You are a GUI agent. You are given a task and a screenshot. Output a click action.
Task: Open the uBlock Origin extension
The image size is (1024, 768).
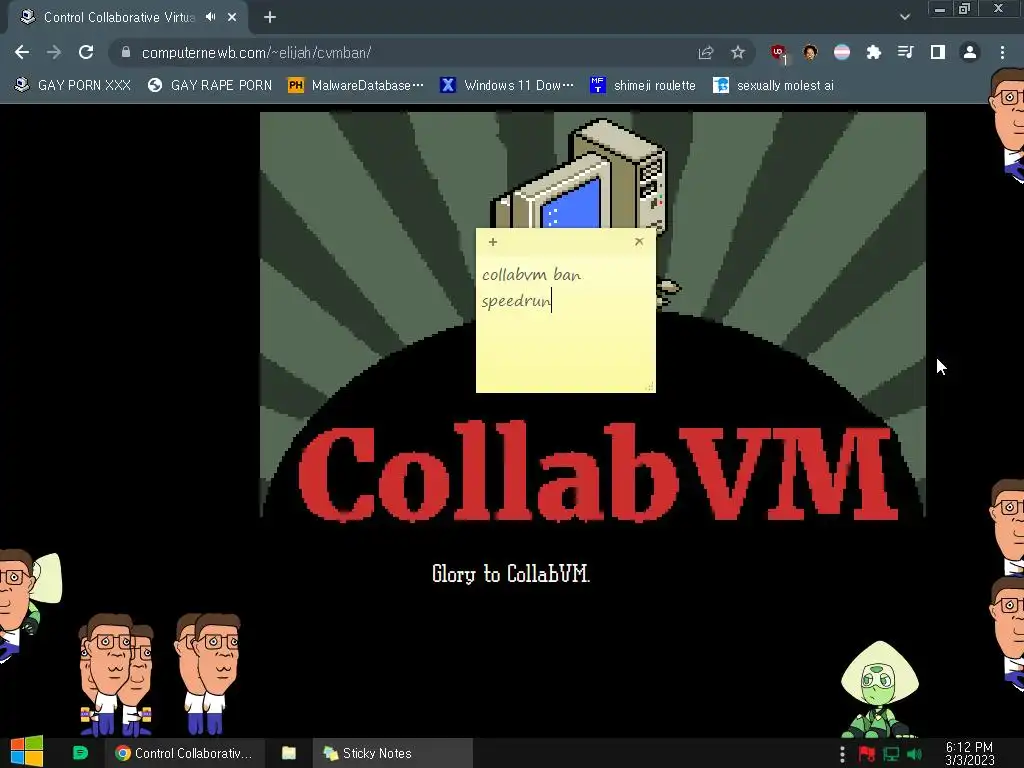tap(778, 53)
